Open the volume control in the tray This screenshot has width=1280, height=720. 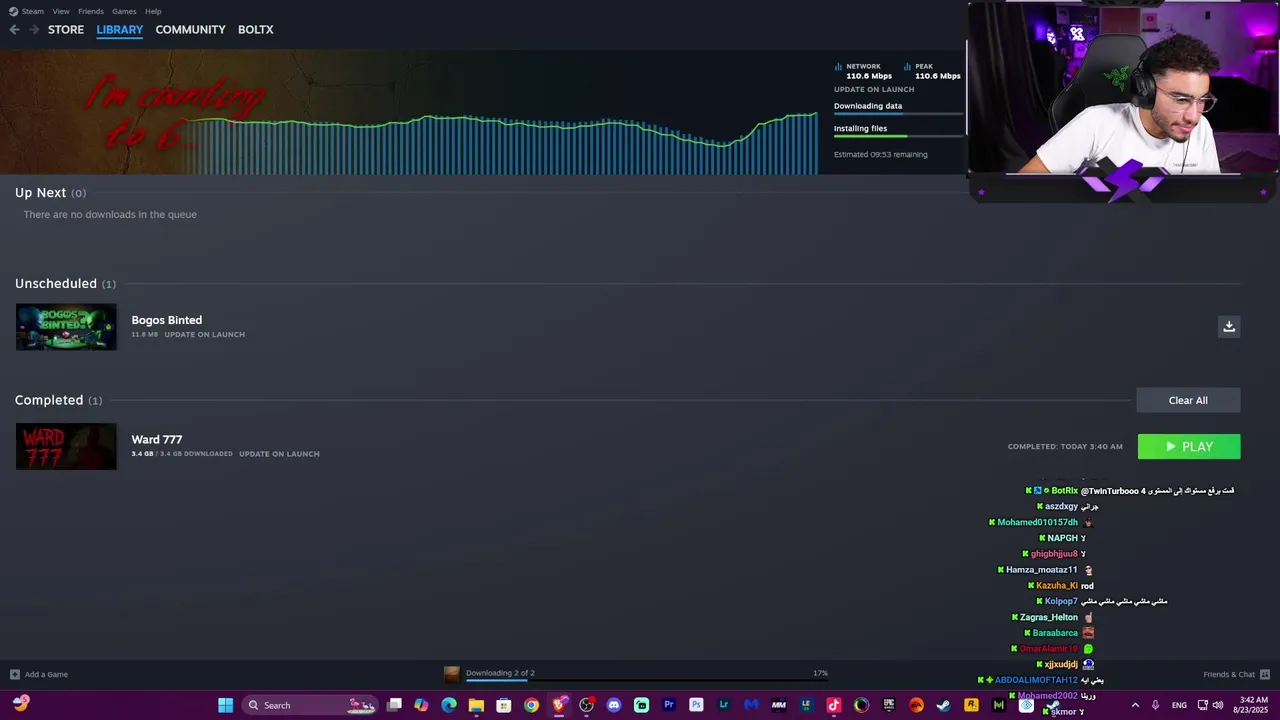(1217, 705)
